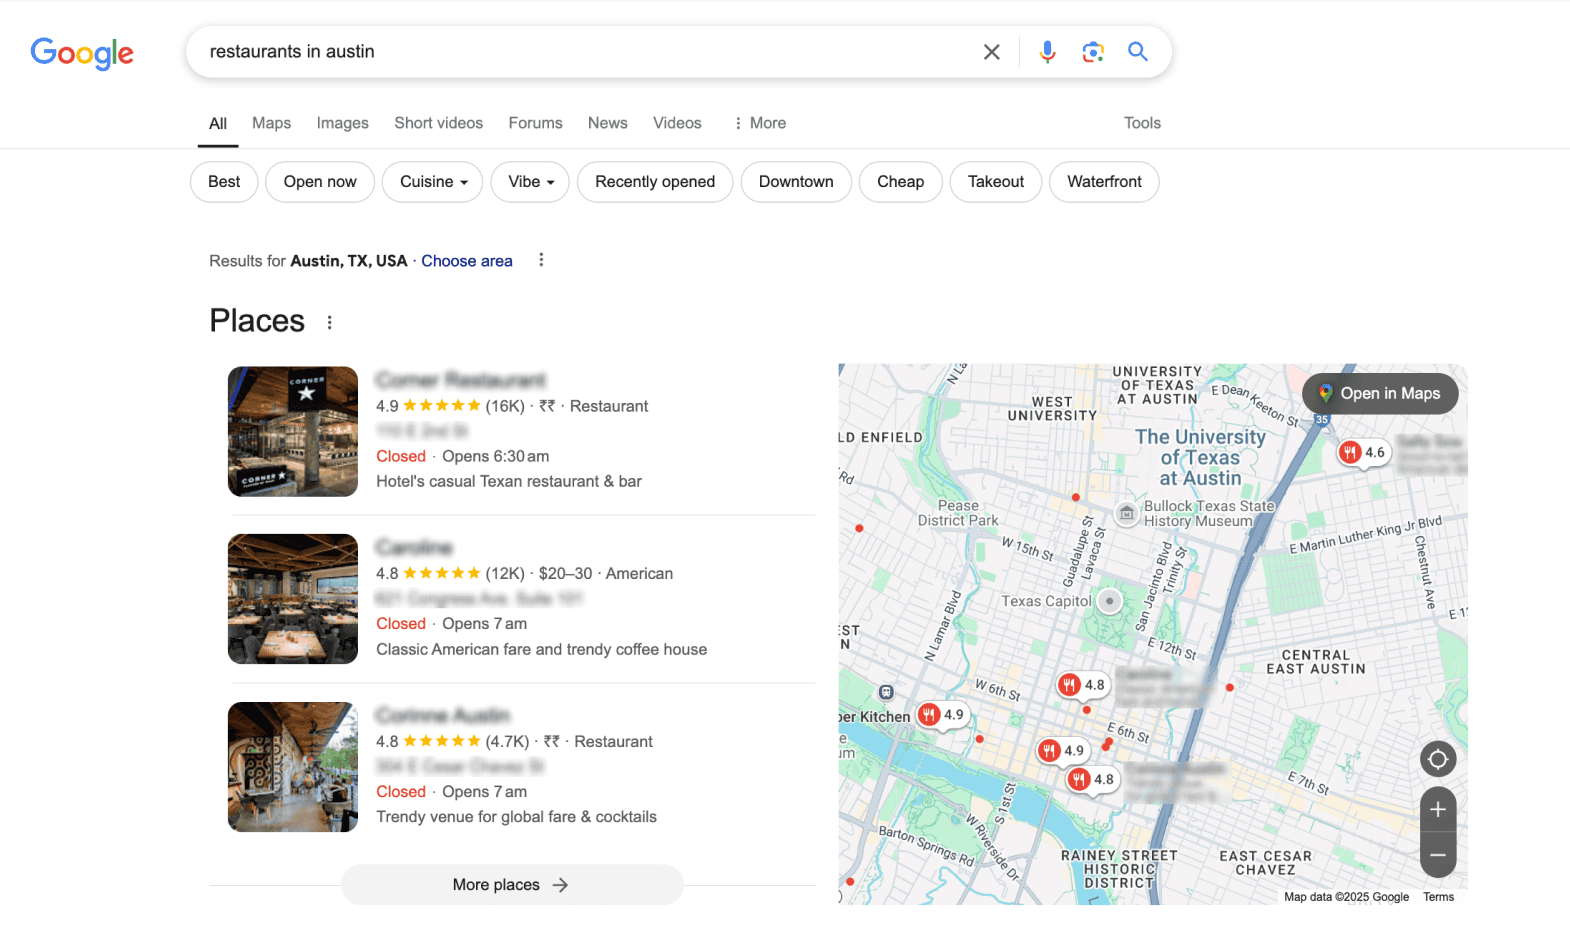
Task: Click "Opens 6:30 am" hours text
Action: (x=496, y=456)
